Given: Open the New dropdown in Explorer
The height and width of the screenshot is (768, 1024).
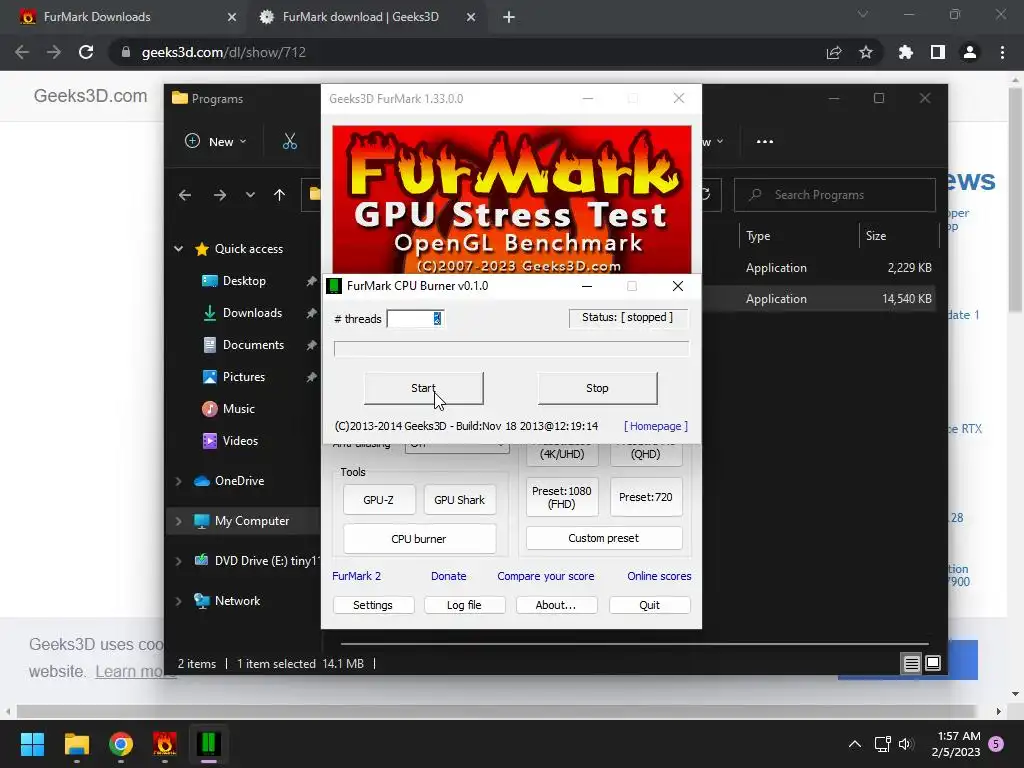Looking at the screenshot, I should pos(216,141).
